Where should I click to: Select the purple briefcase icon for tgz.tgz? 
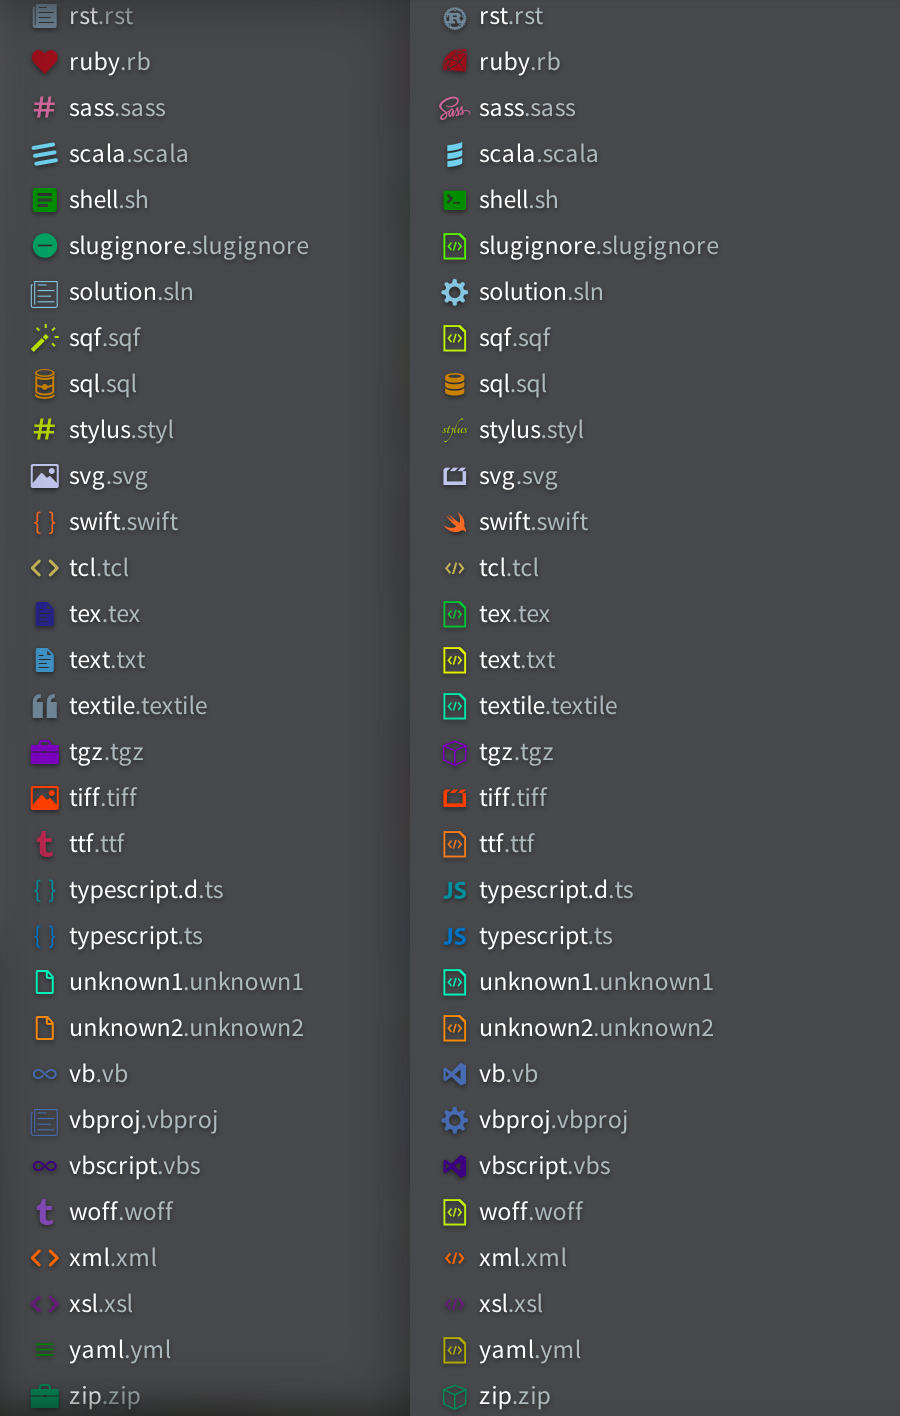pos(44,752)
